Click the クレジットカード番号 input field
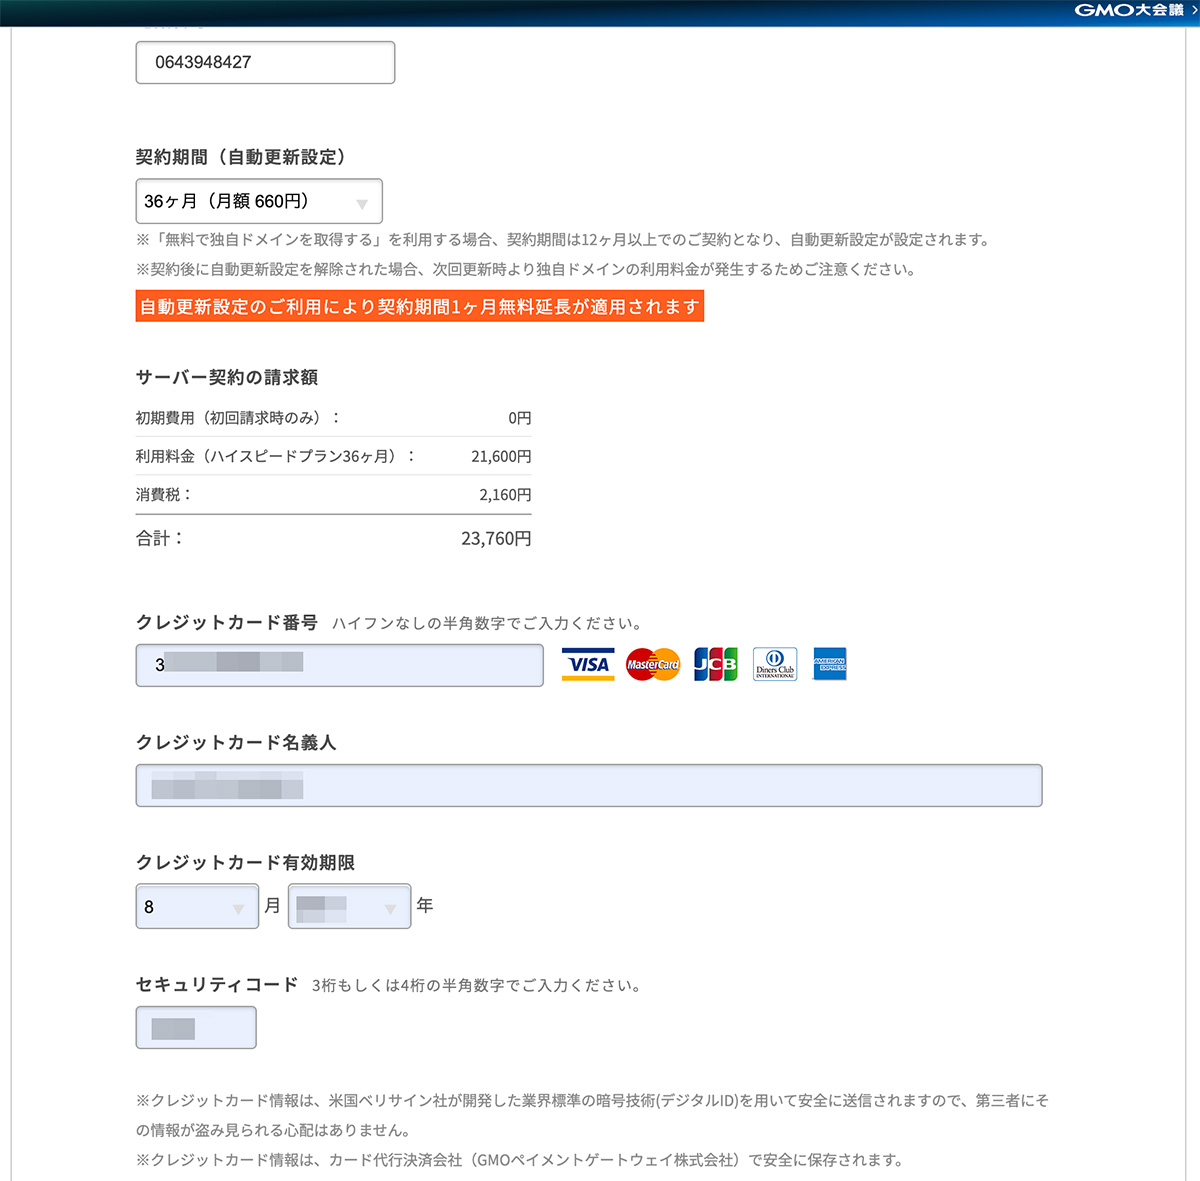The image size is (1200, 1181). 339,665
